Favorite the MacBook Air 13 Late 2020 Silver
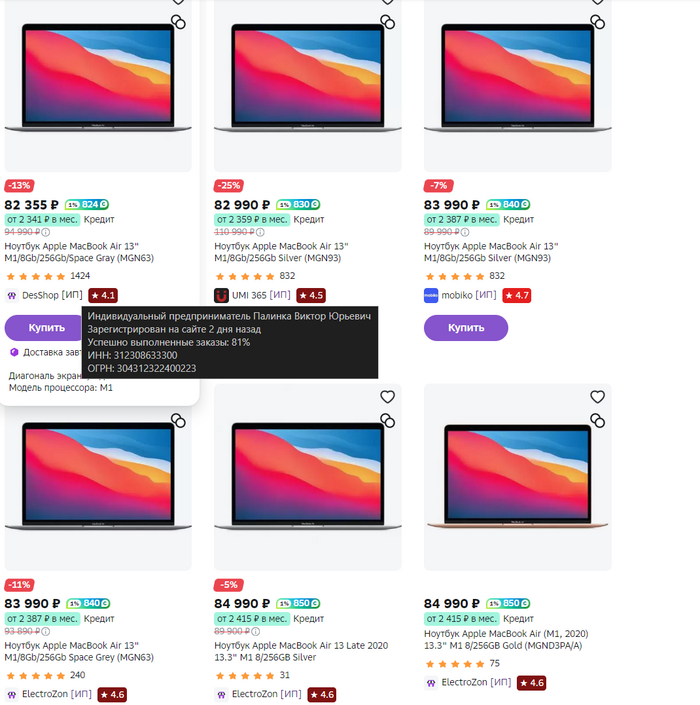Screen dimensions: 700x705 (388, 397)
